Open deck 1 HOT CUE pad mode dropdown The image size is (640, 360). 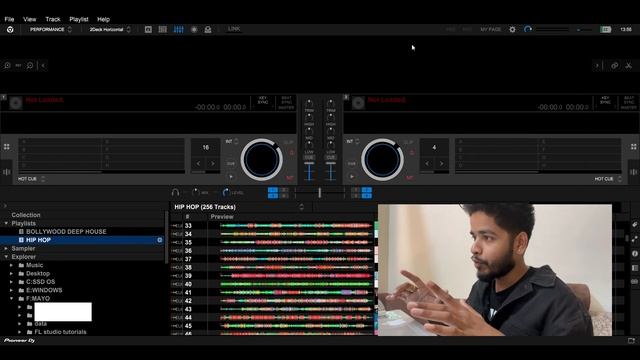pyautogui.click(x=31, y=179)
